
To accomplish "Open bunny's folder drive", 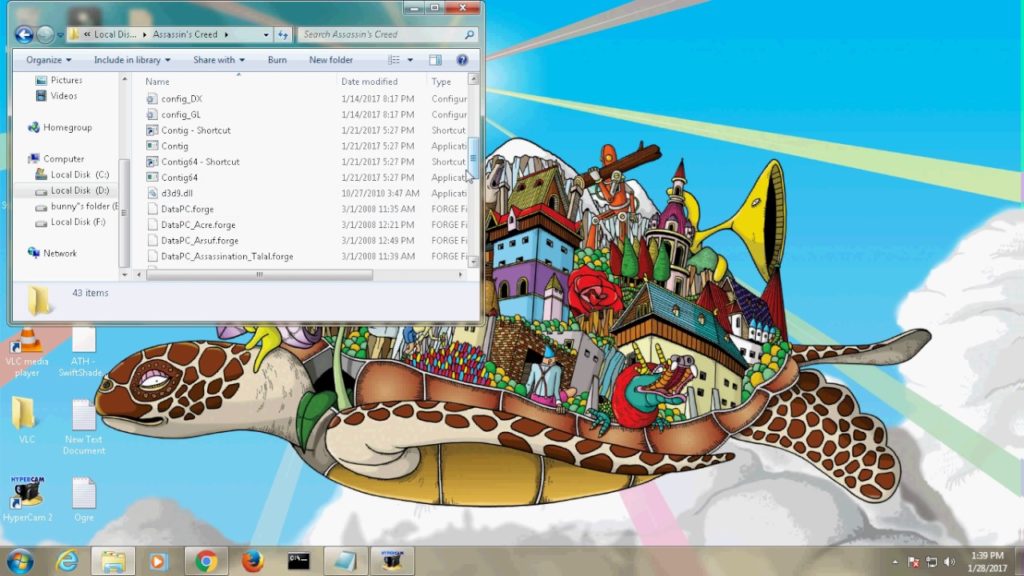I will point(77,206).
